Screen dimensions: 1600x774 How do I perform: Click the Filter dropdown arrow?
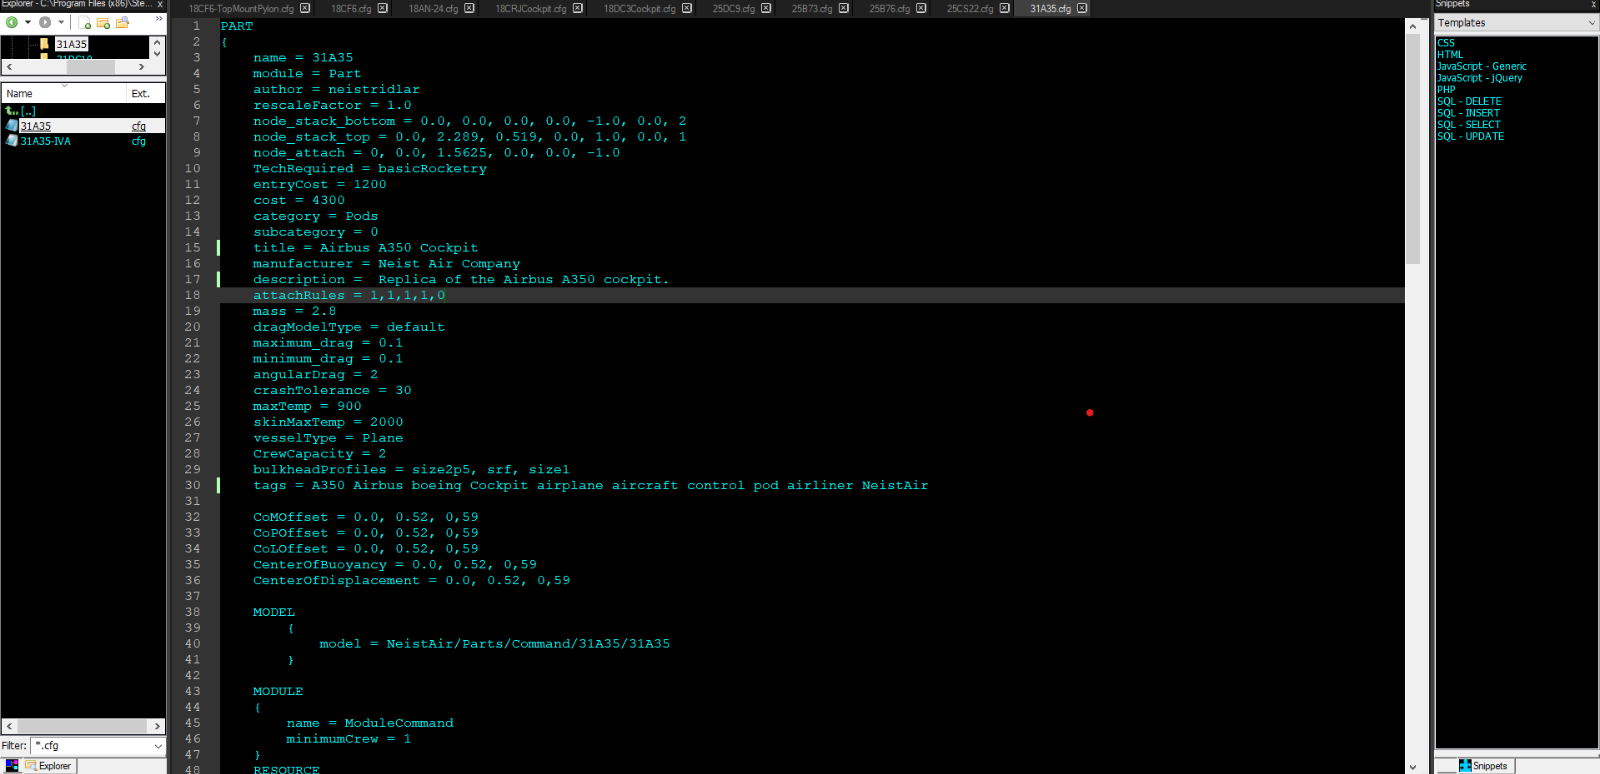pos(157,746)
